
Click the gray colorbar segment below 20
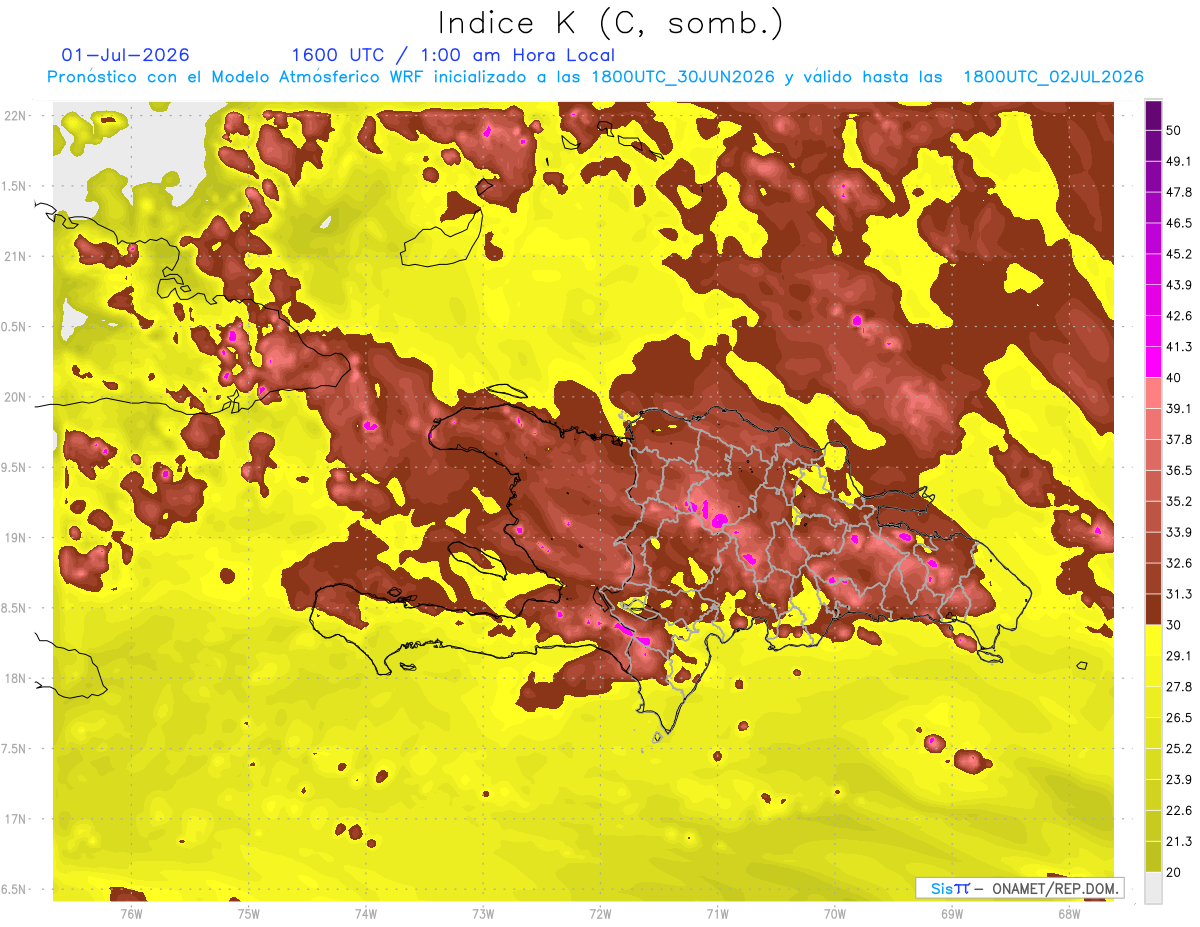pyautogui.click(x=1153, y=887)
